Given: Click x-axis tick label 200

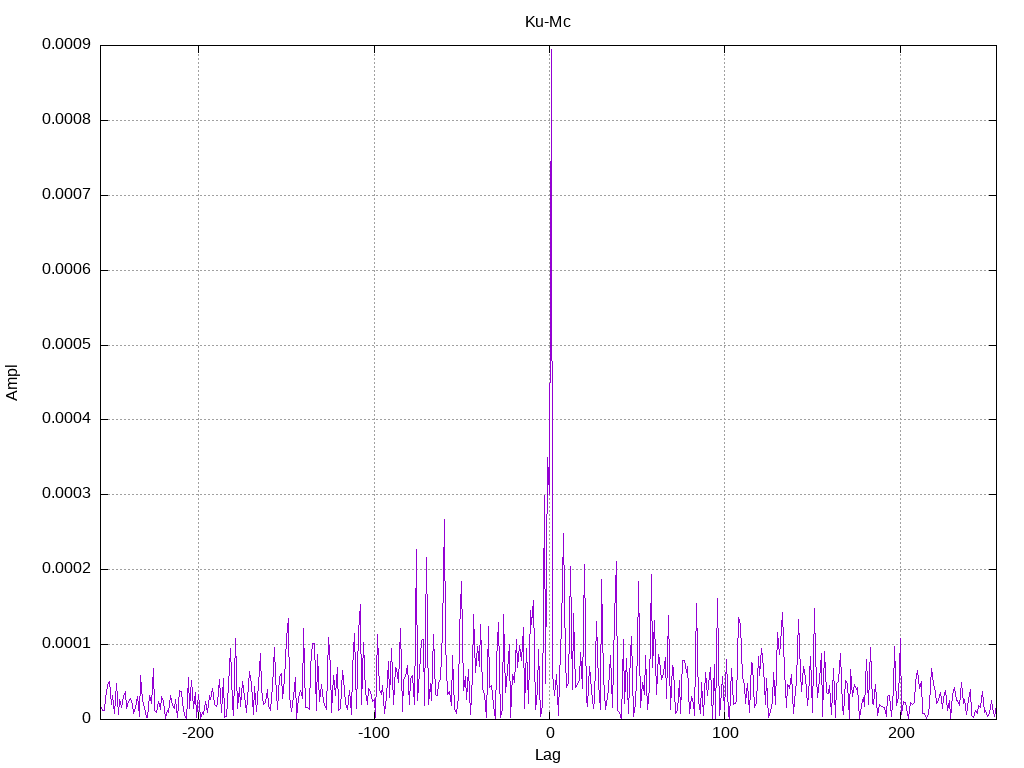Looking at the screenshot, I should pos(901,733).
